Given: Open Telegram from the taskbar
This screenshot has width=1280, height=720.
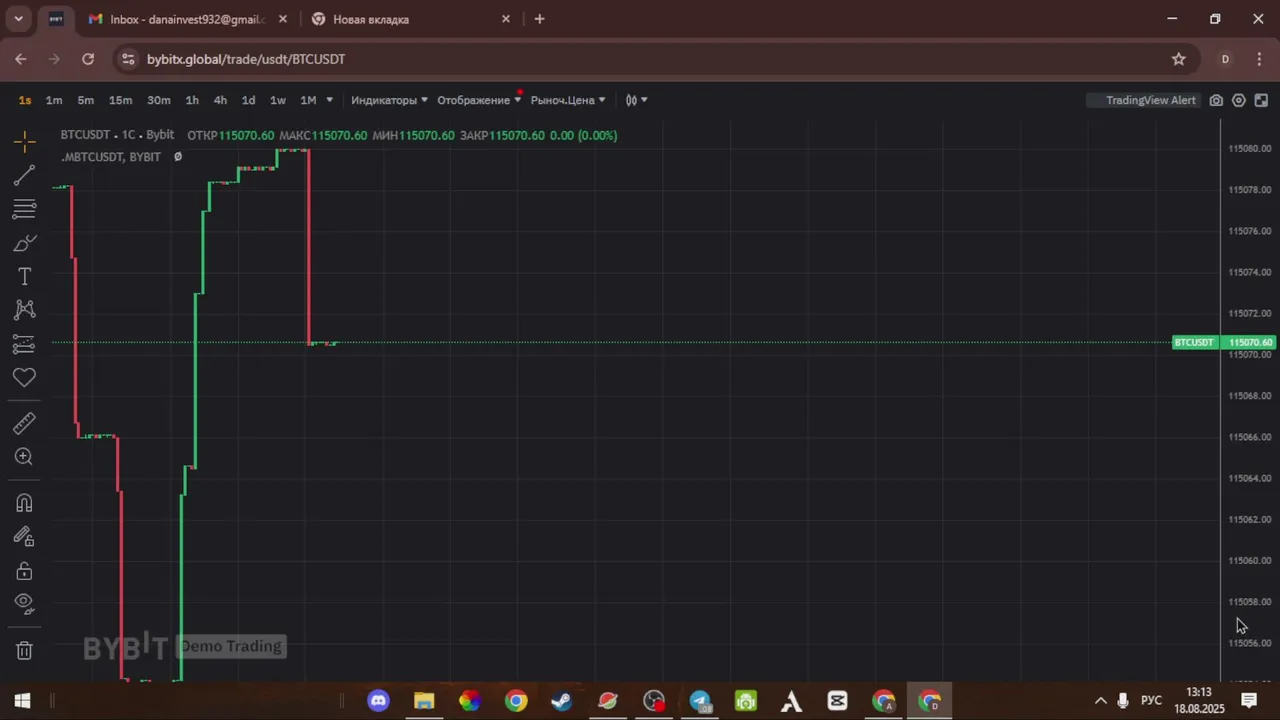Looking at the screenshot, I should (700, 701).
